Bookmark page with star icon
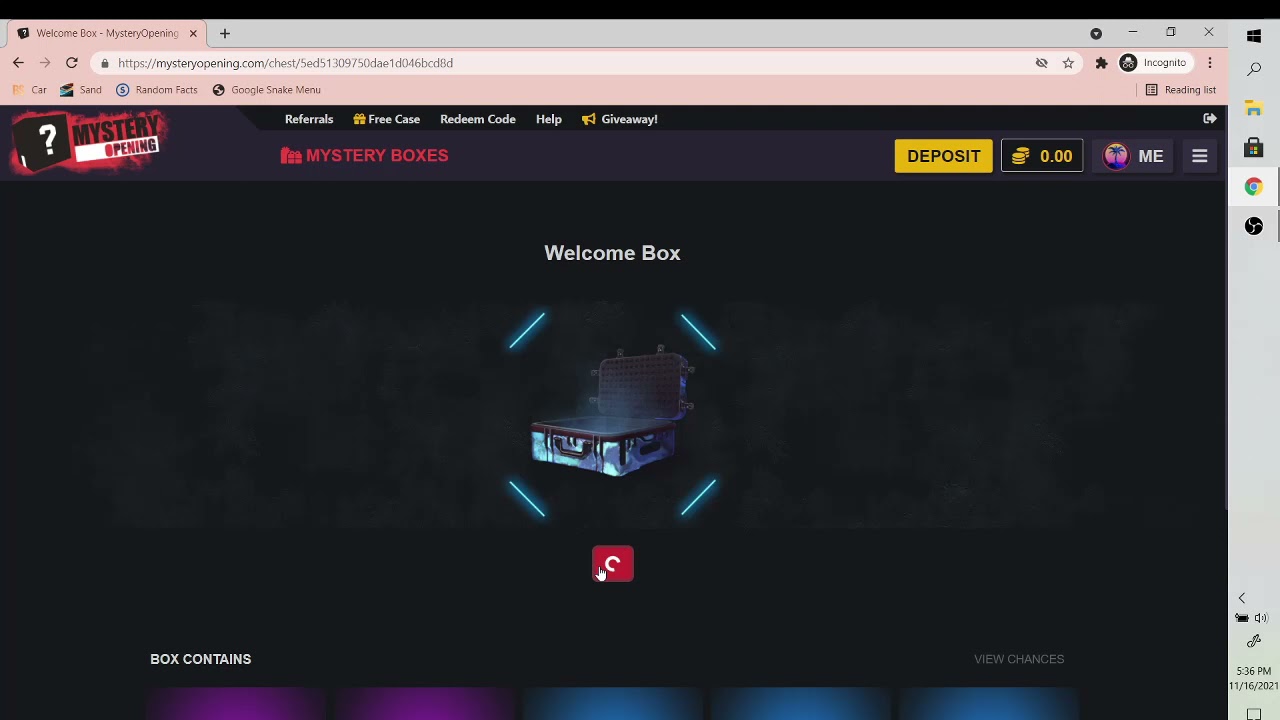The width and height of the screenshot is (1280, 720). [x=1068, y=63]
